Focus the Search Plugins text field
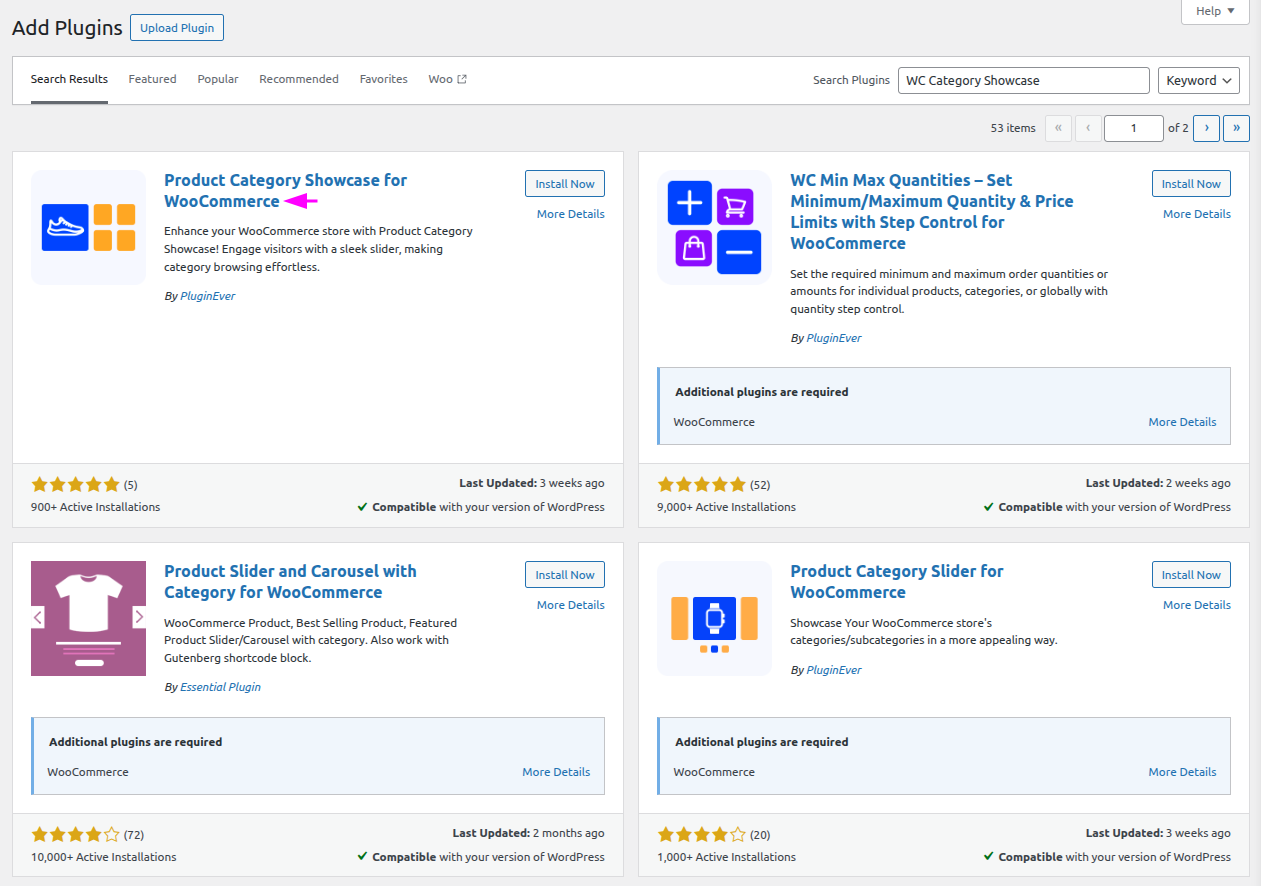 1024,81
